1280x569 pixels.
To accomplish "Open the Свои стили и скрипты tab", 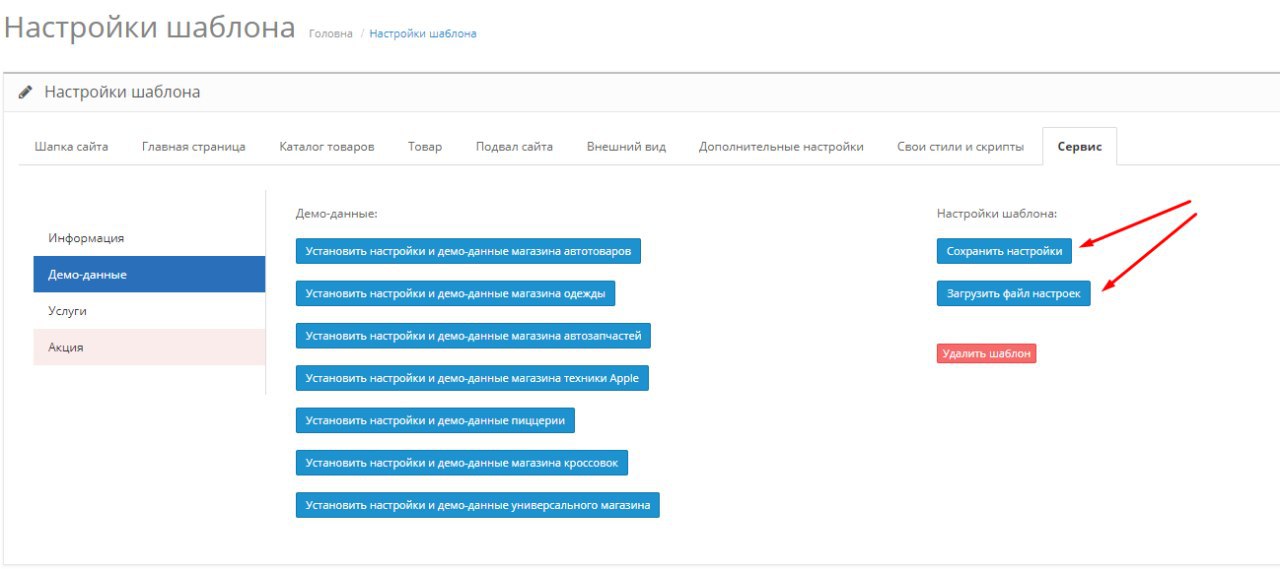I will pos(961,146).
